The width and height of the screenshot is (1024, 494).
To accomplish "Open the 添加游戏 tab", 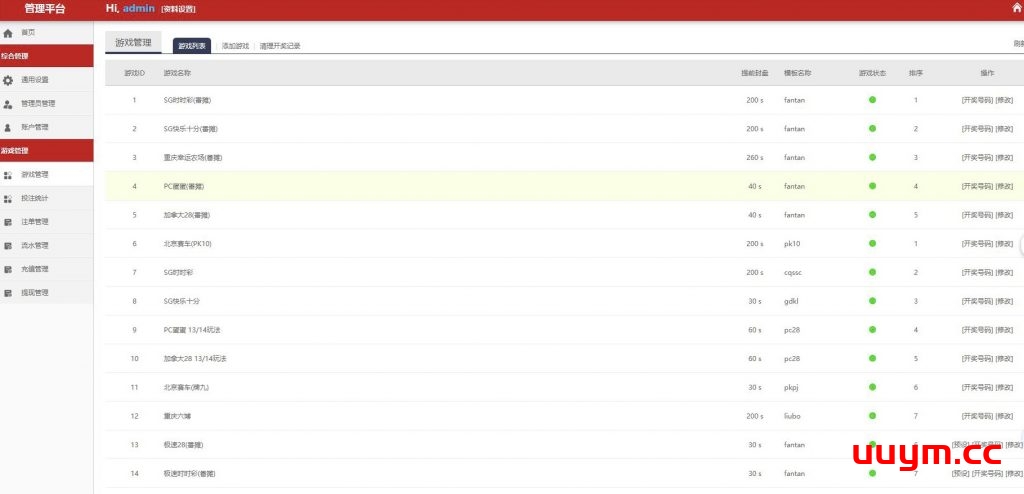I will pos(235,46).
